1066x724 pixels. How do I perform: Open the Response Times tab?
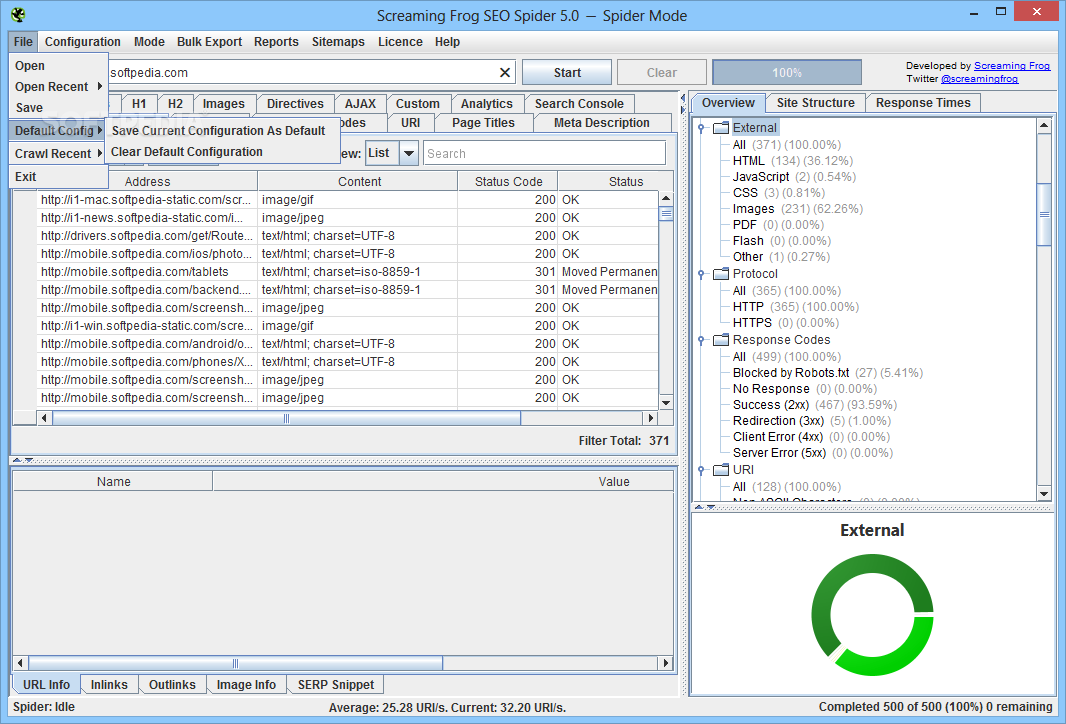[923, 103]
